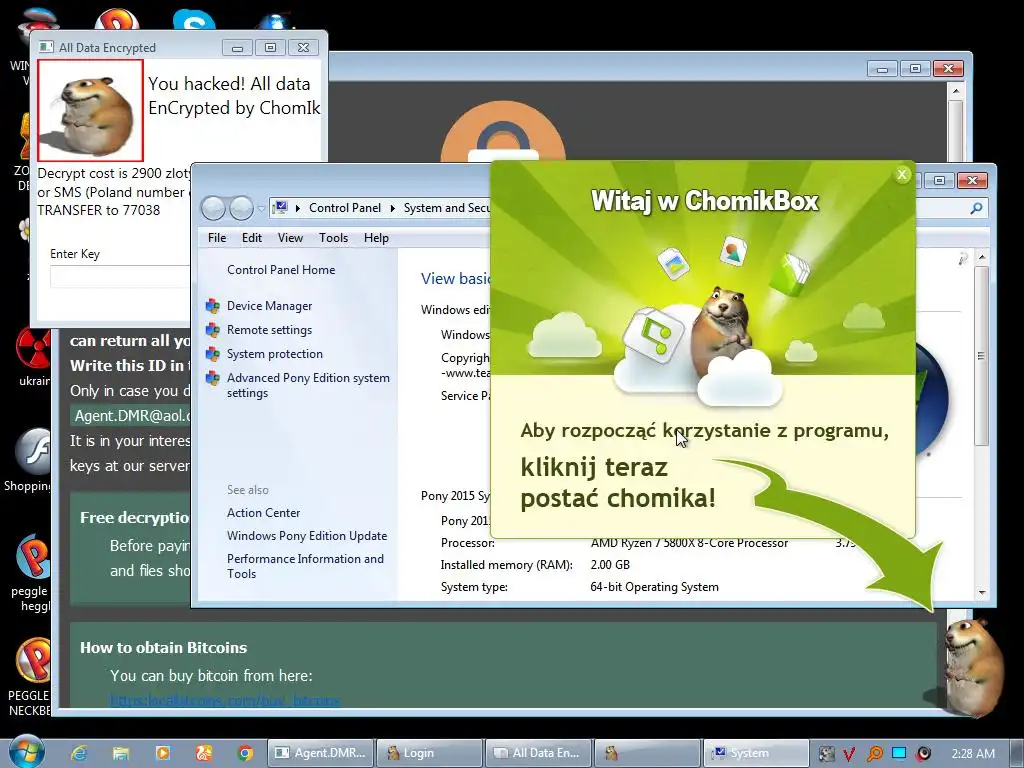Click Enter Key field in All Data Encrypted
This screenshot has width=1024, height=768.
point(120,276)
